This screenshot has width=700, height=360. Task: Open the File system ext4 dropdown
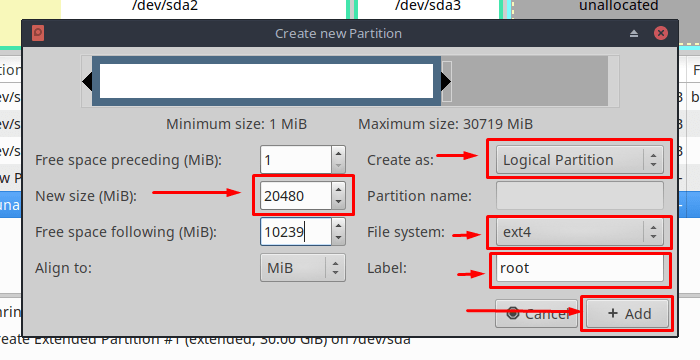pos(579,232)
